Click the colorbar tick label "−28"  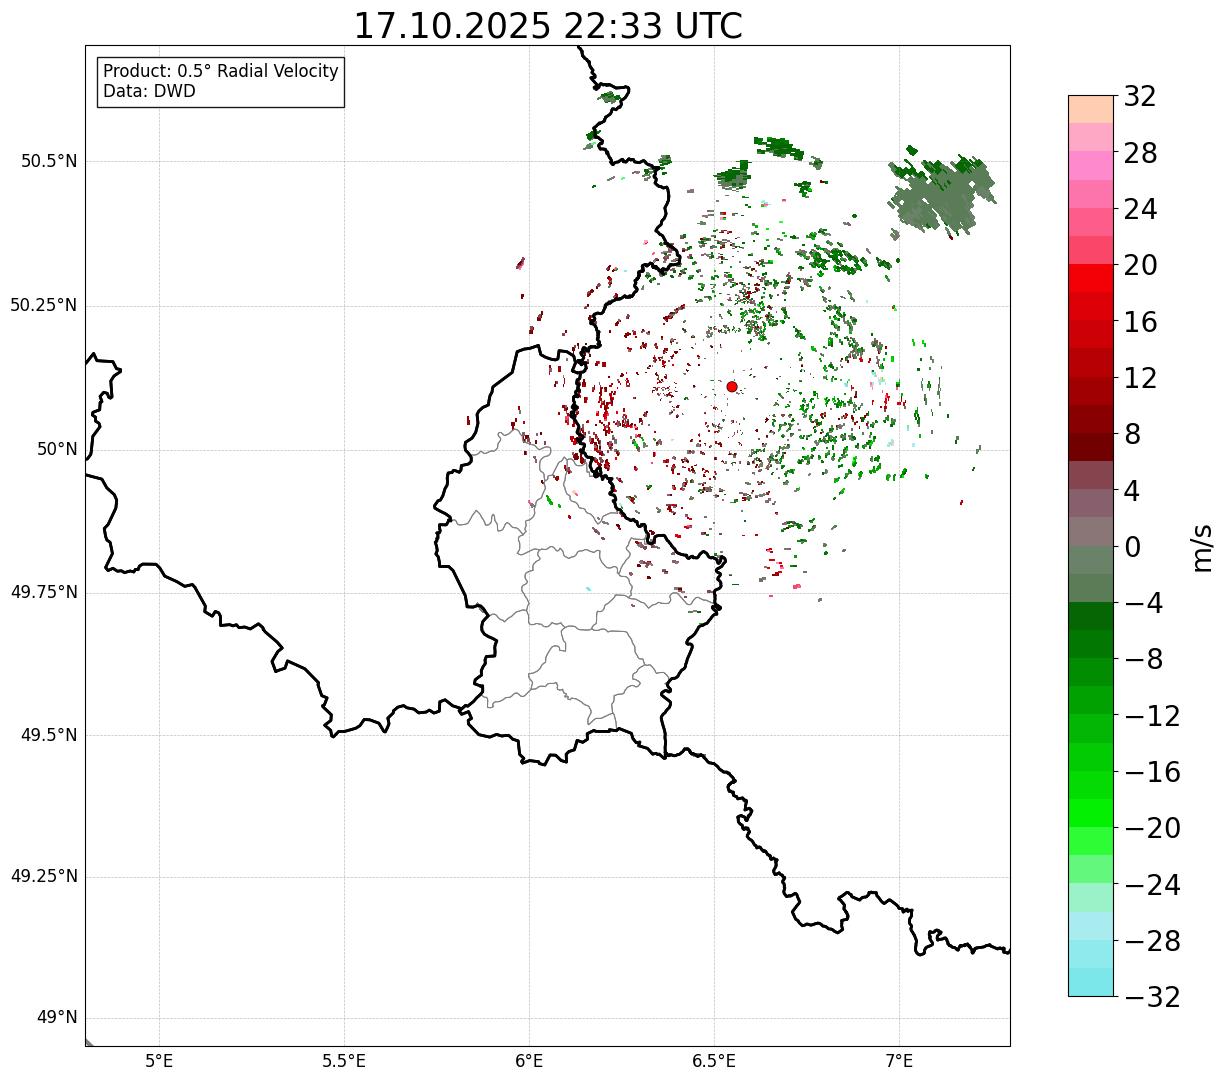click(1152, 941)
